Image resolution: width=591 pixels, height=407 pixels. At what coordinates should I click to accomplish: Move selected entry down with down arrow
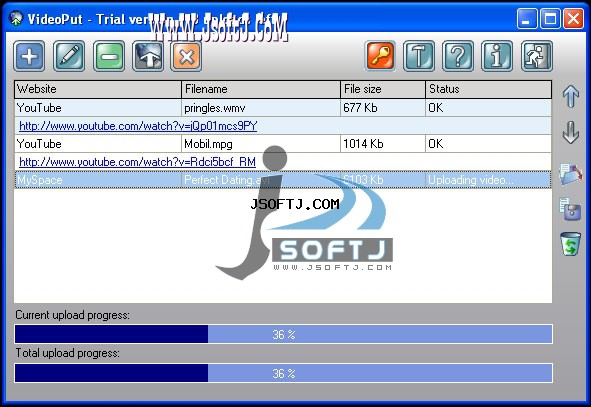(571, 132)
